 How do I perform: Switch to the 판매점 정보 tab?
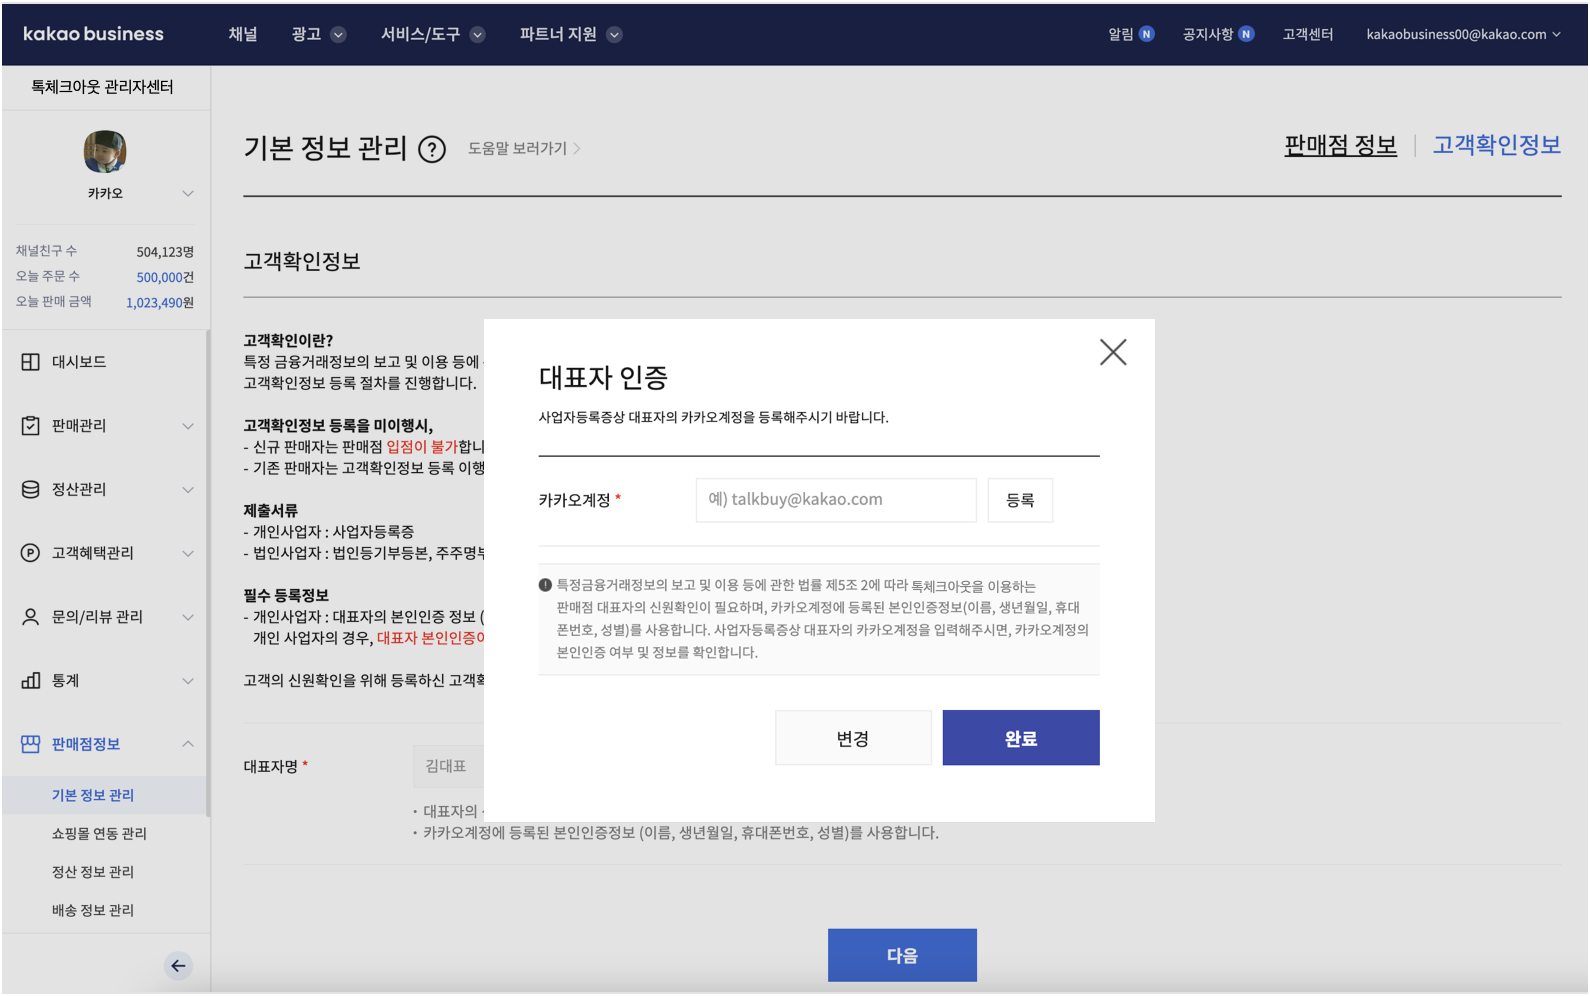(1340, 146)
